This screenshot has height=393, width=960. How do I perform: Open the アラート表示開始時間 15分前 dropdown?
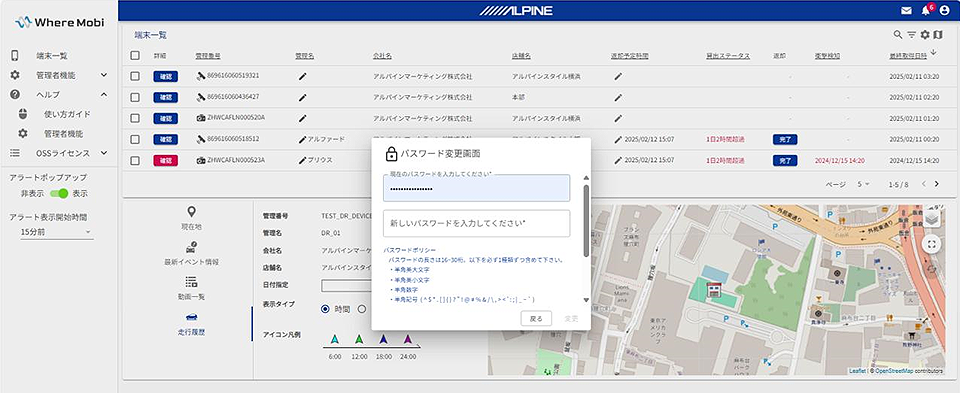click(x=57, y=232)
